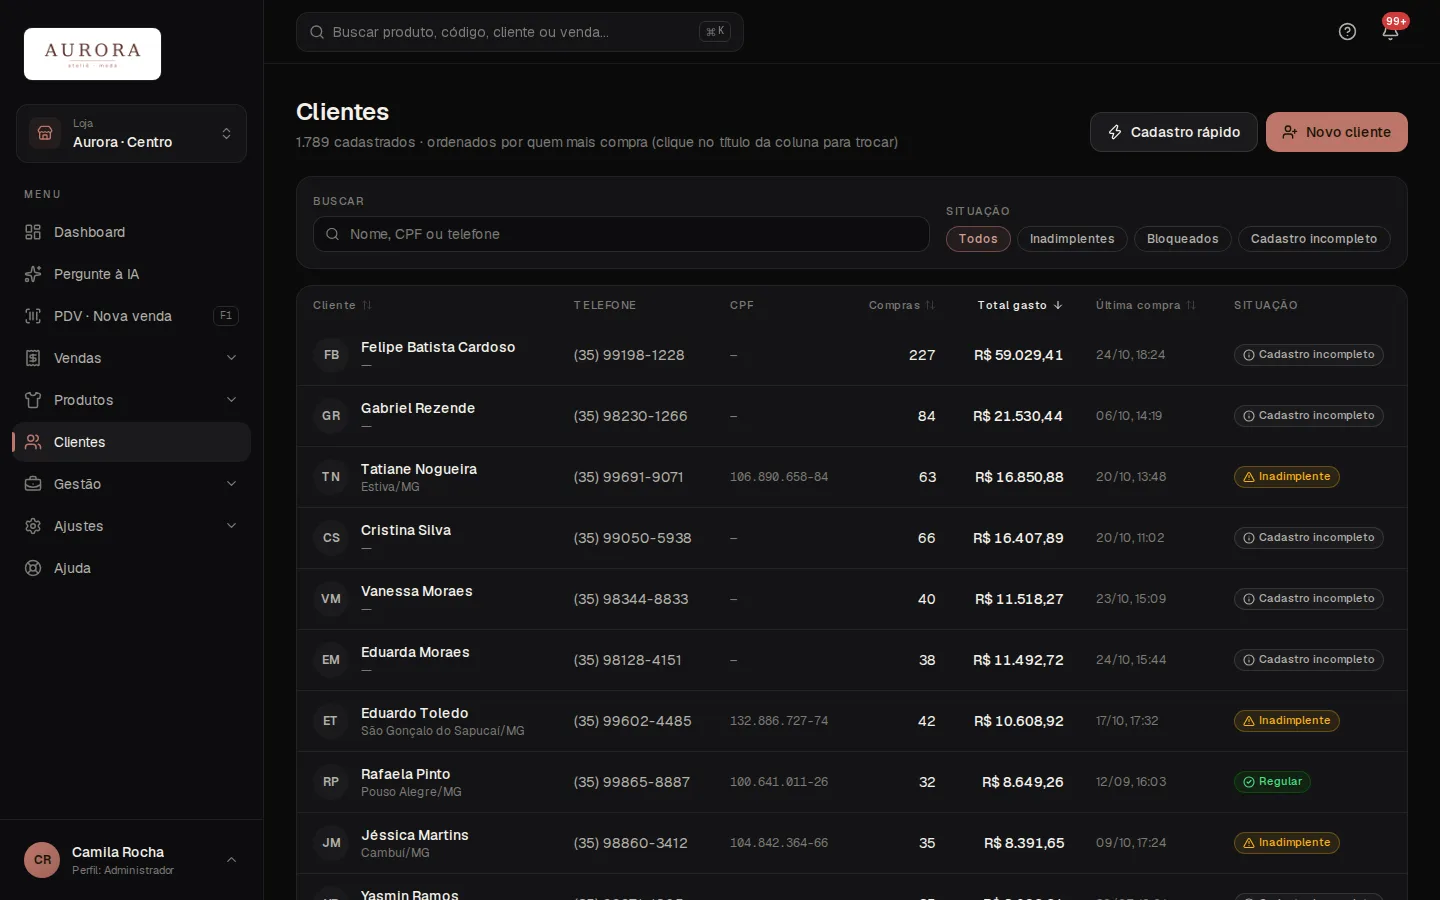
Task: Open Pergunte à IA assistant
Action: tap(131, 274)
